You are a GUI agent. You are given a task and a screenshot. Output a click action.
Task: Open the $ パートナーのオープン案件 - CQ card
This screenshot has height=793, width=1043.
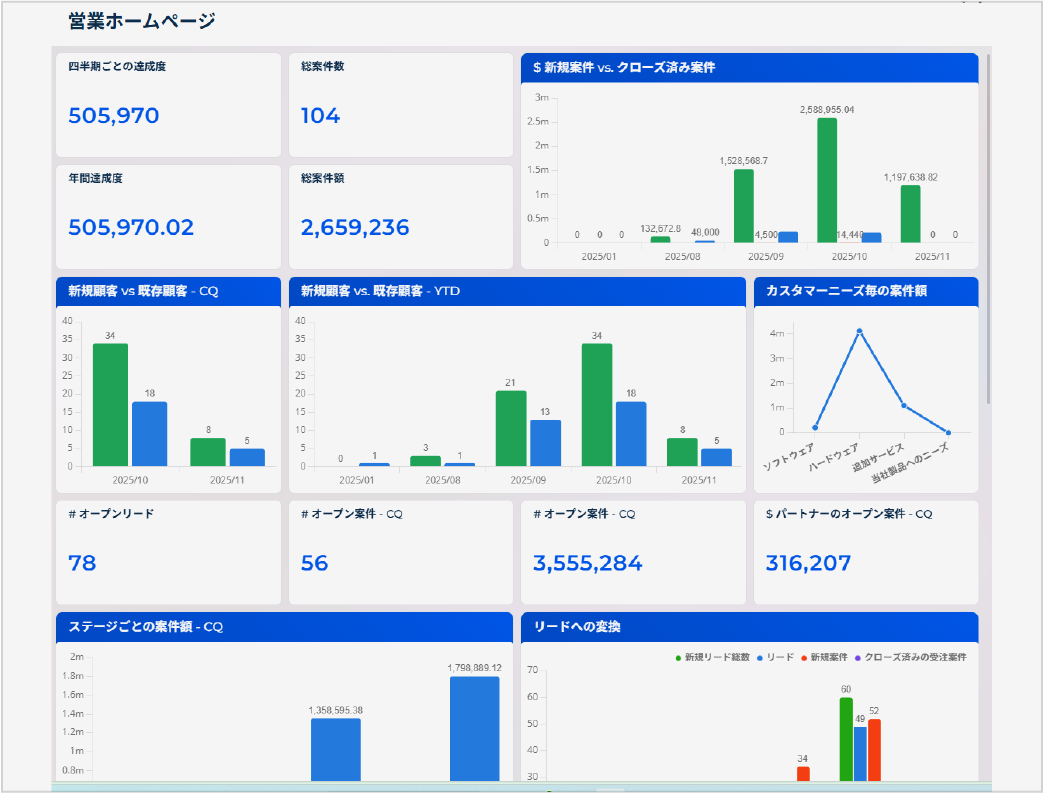[865, 552]
